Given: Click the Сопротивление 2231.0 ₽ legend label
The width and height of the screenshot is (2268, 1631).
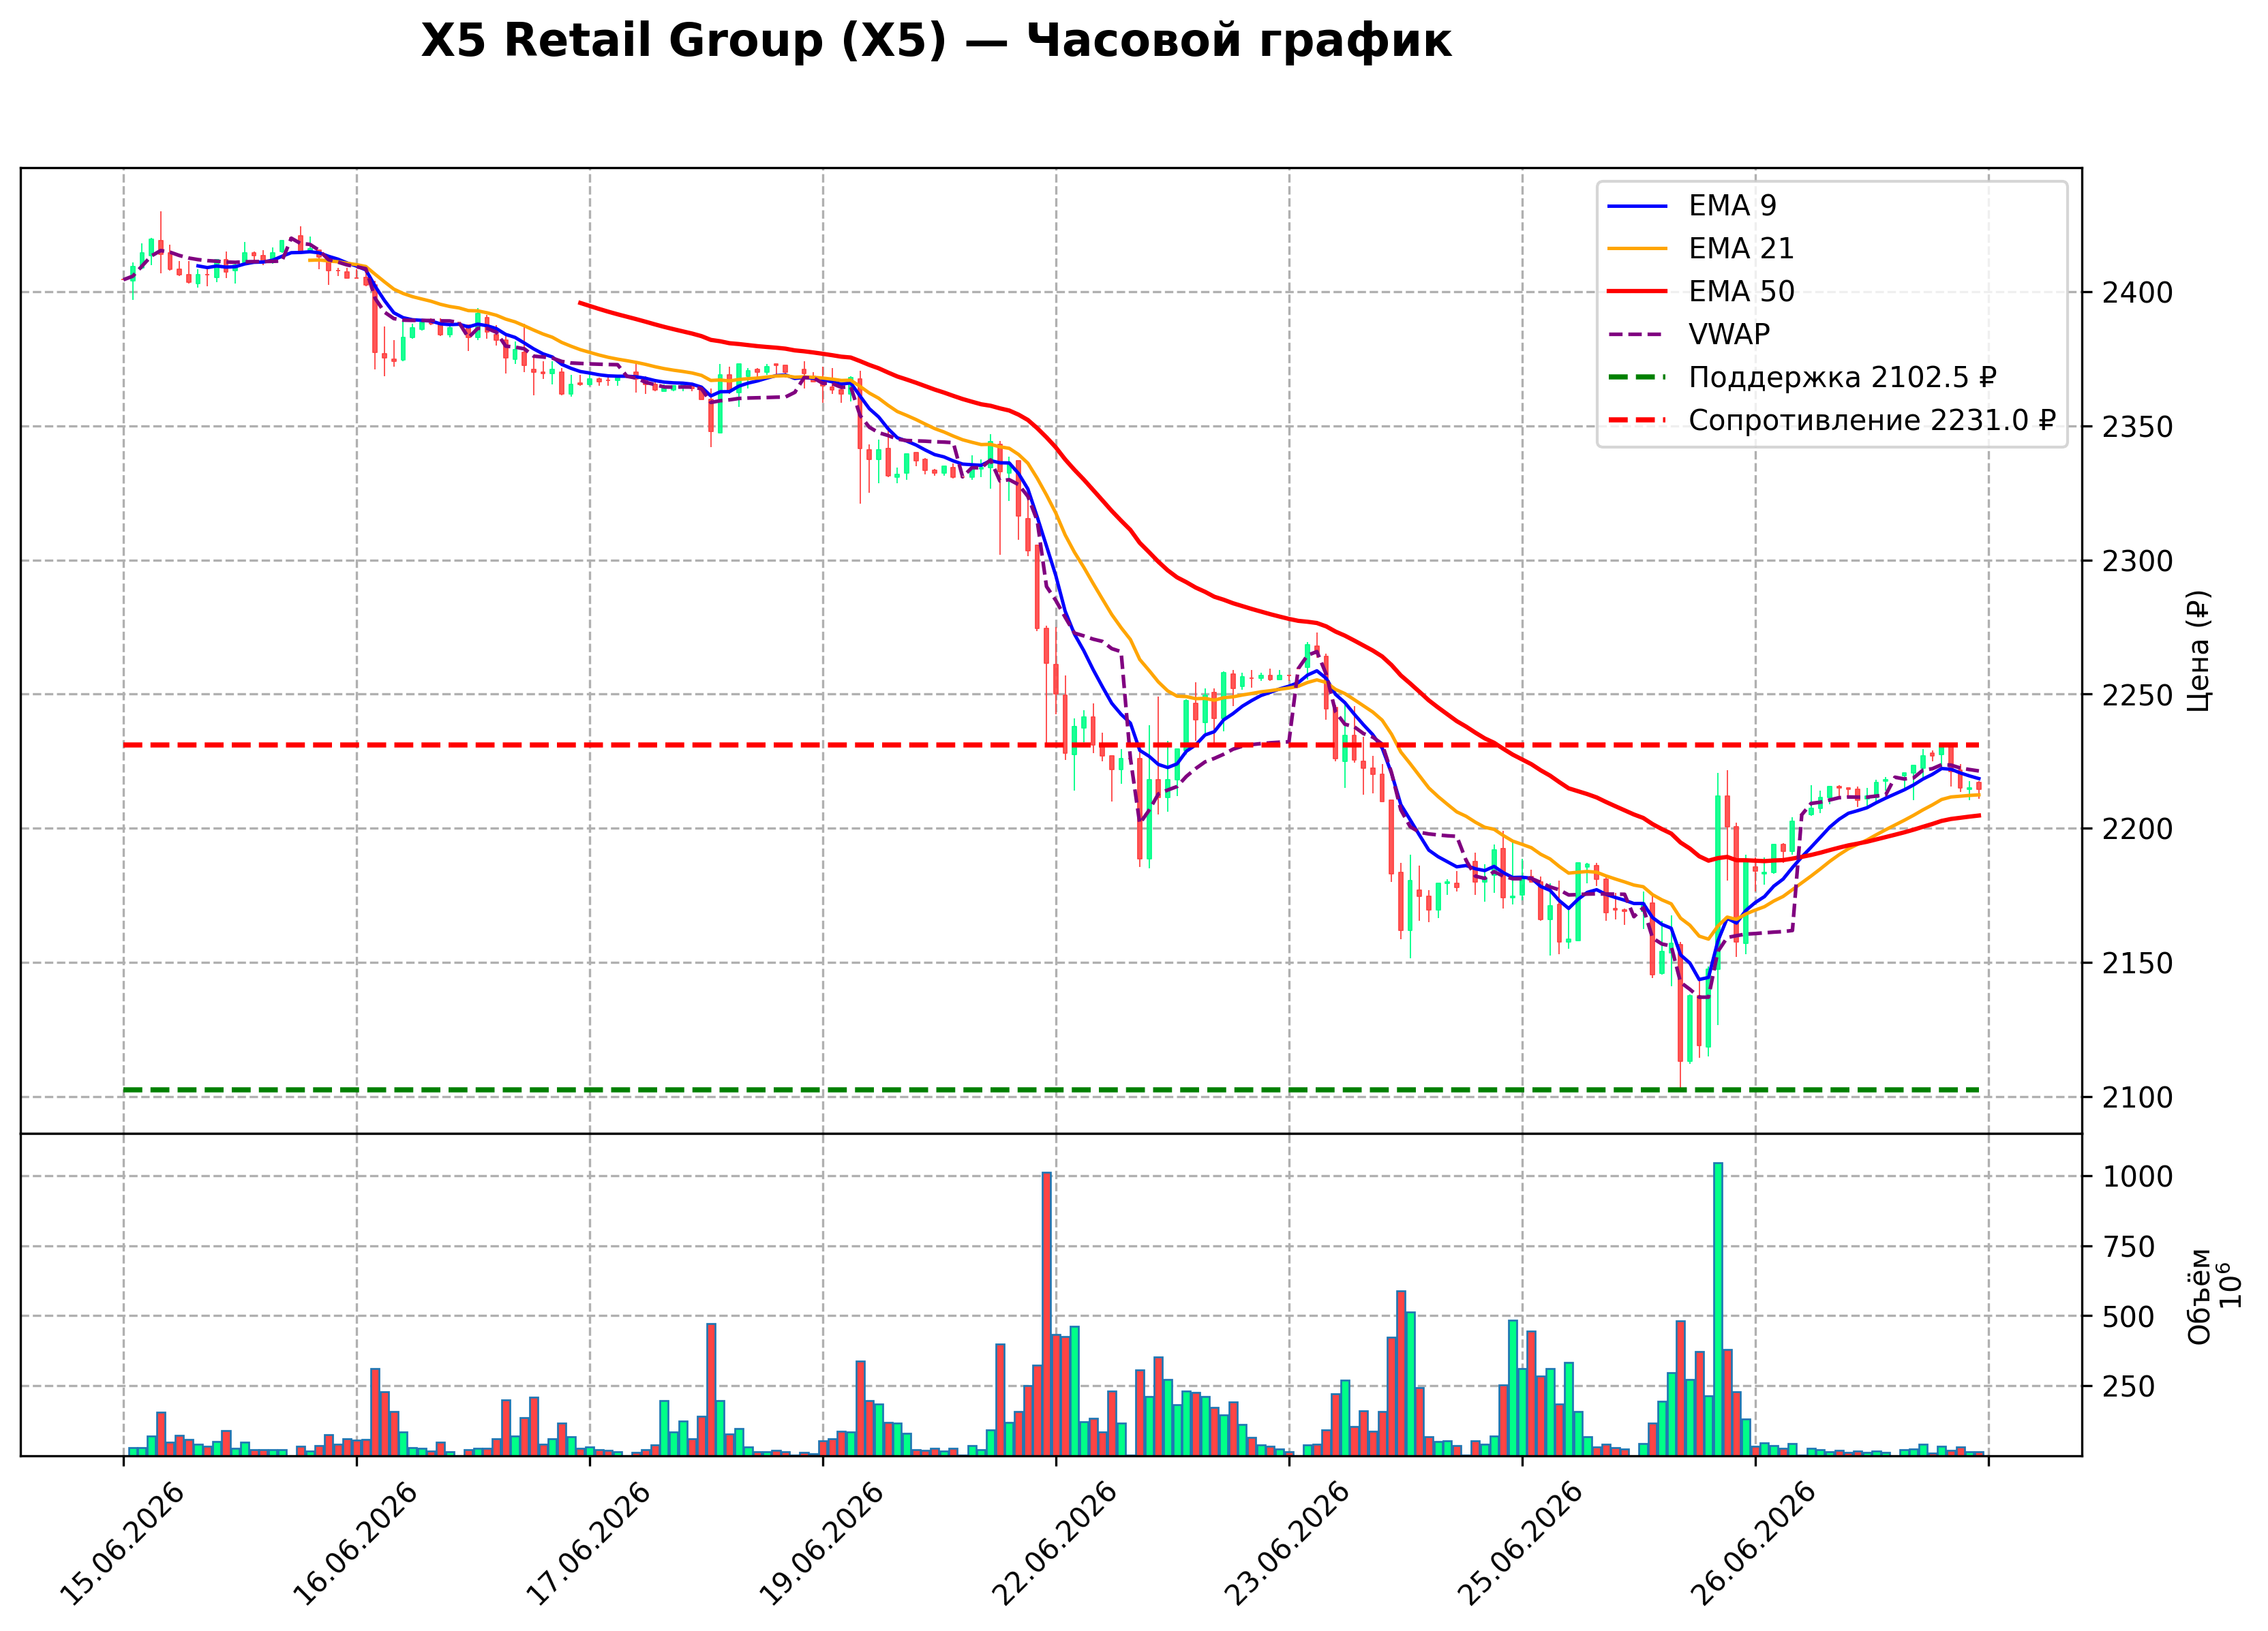Looking at the screenshot, I should [x=1872, y=420].
